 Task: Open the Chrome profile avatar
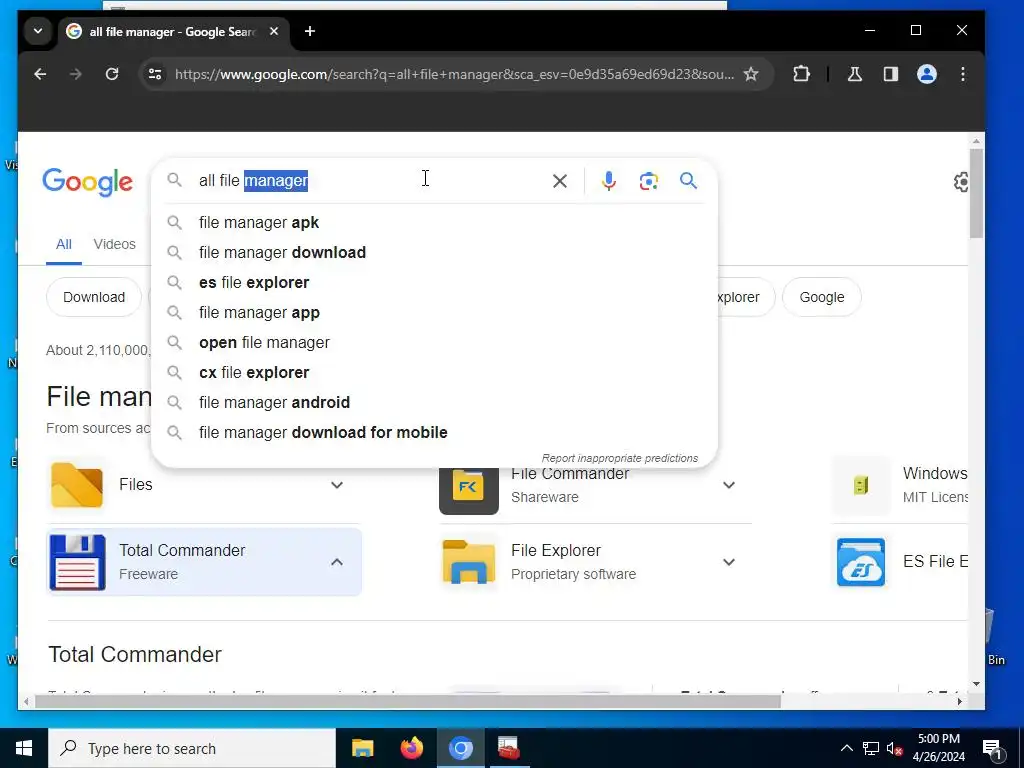pos(927,74)
